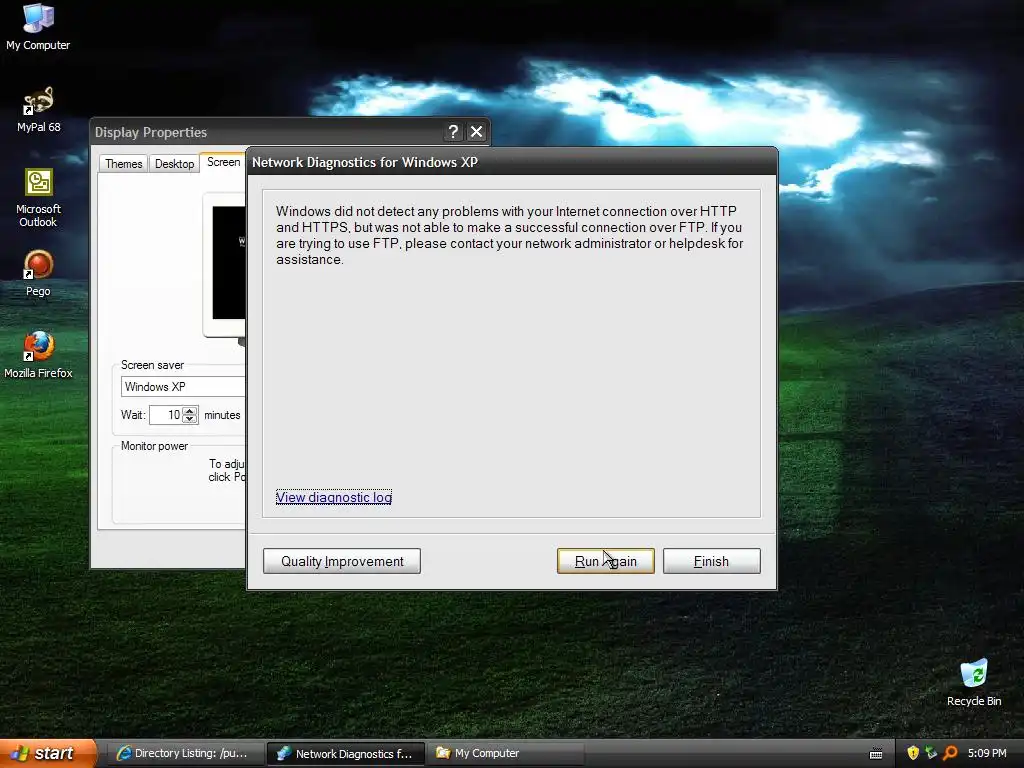Image resolution: width=1024 pixels, height=768 pixels.
Task: Launch the MyPal 68 browser shortcut
Action: 38,108
